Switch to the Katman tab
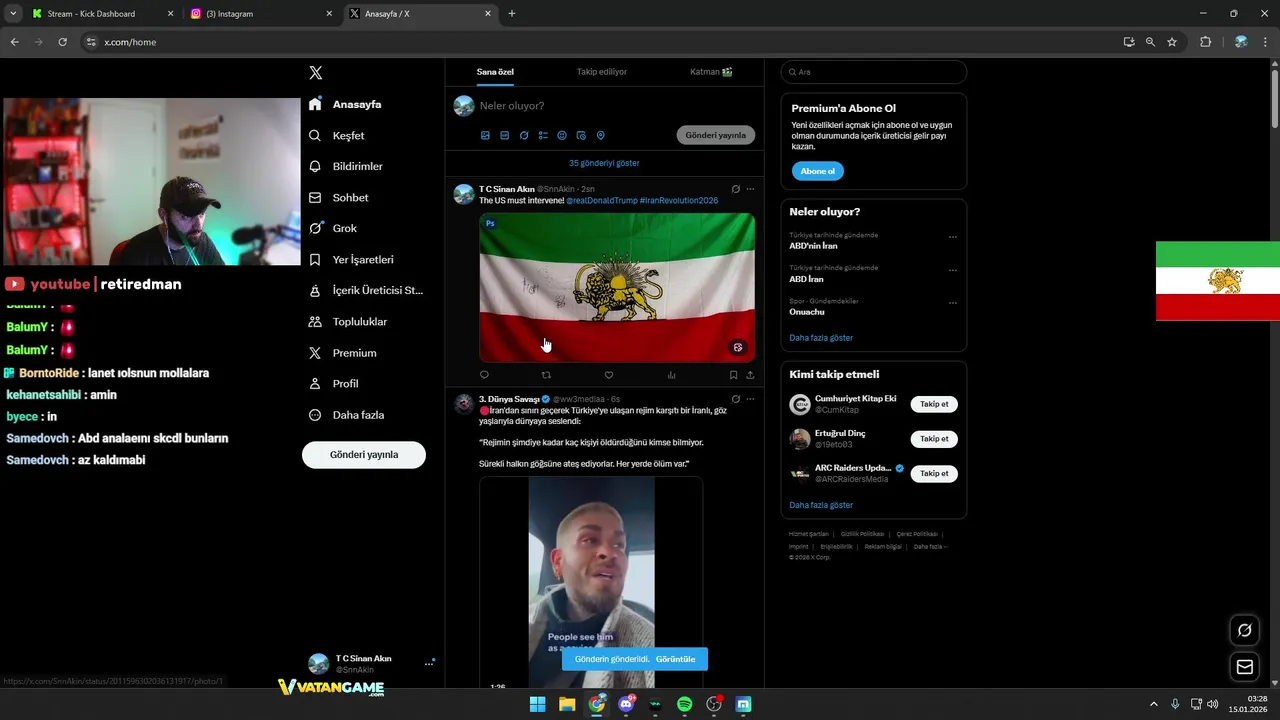Screen dimensions: 1280x720 click(711, 72)
